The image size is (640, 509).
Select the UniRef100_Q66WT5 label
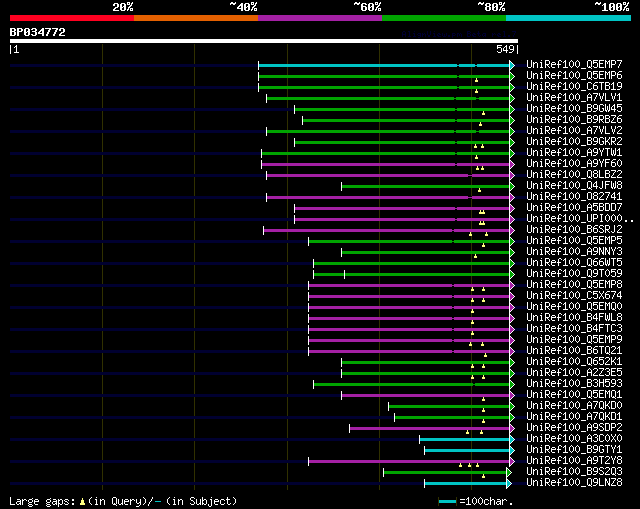pyautogui.click(x=574, y=263)
